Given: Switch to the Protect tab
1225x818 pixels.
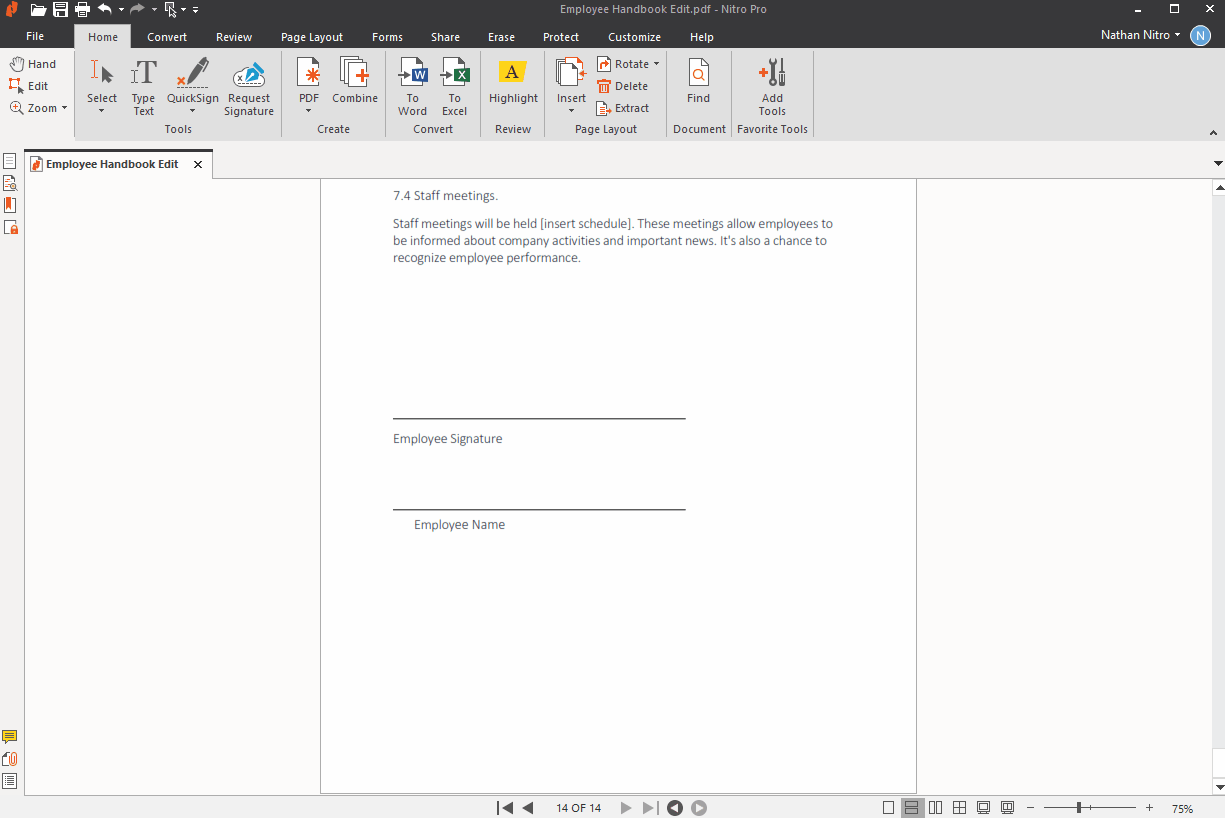Looking at the screenshot, I should [x=561, y=37].
